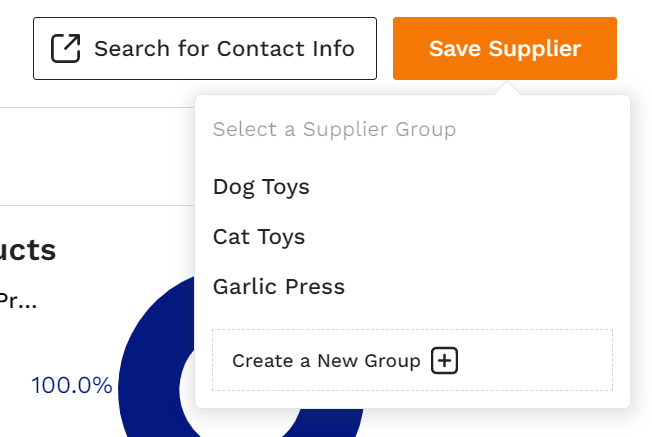Click the Contact Info wording in search button

(286, 49)
